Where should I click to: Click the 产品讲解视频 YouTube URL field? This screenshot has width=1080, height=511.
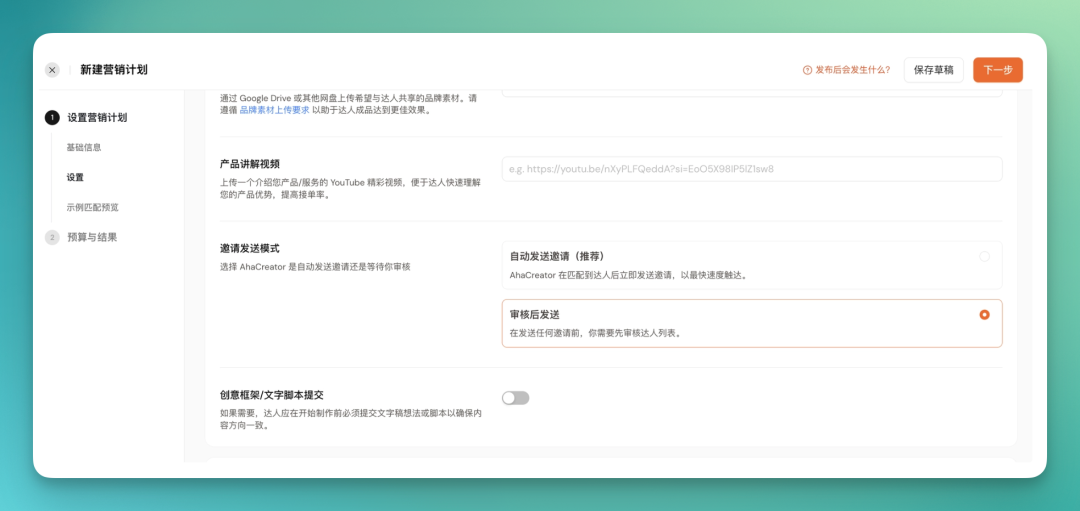[751, 169]
